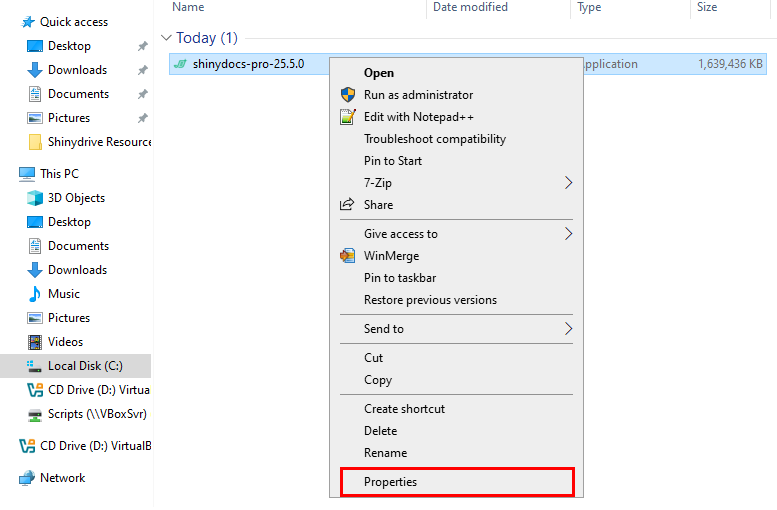
Task: Open the Videos folder in sidebar
Action: click(x=65, y=342)
